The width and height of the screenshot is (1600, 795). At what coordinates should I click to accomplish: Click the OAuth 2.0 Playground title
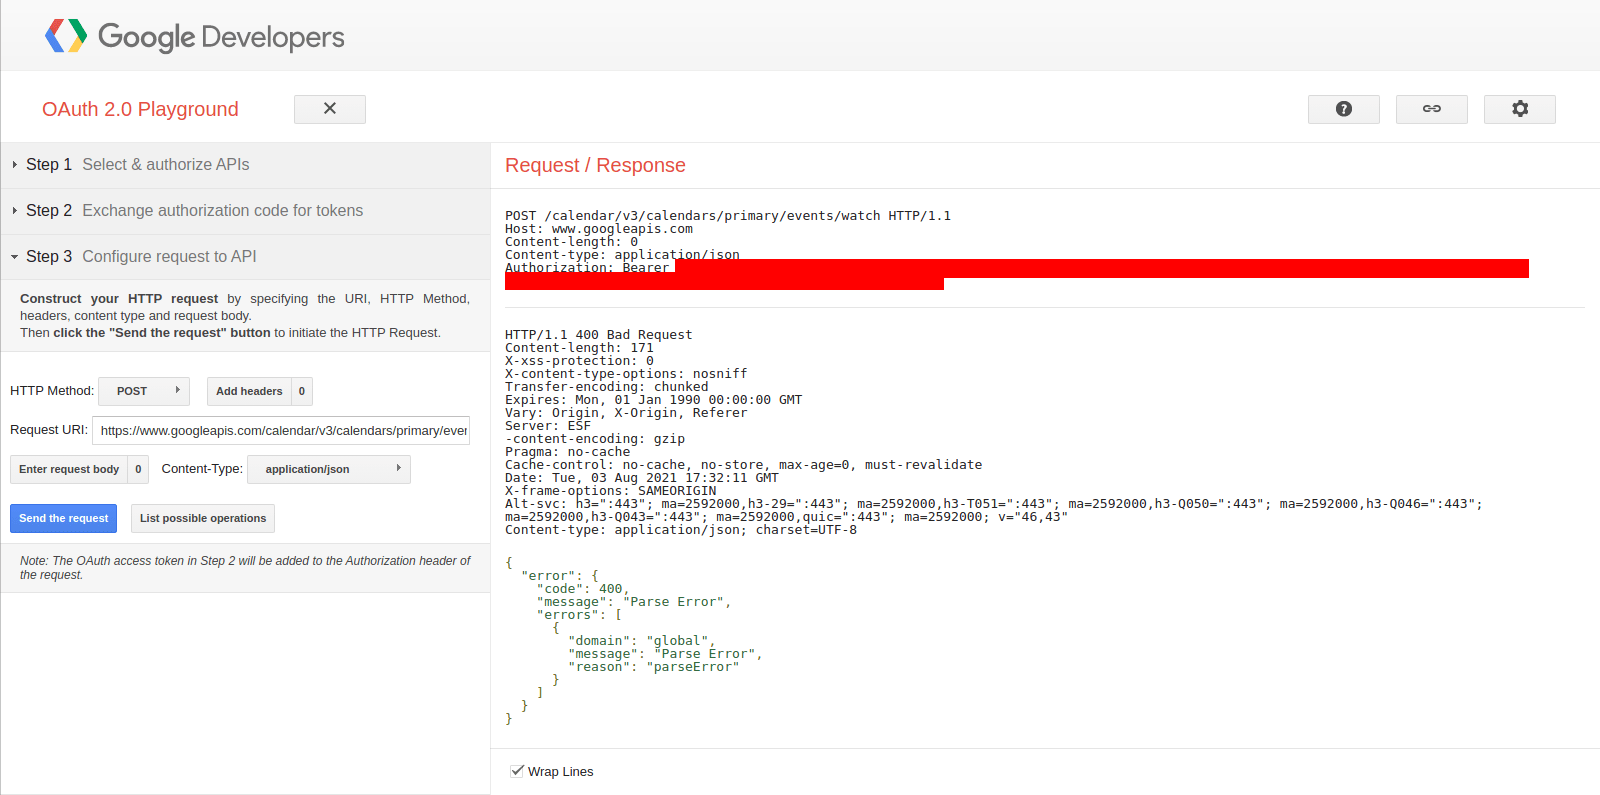click(140, 109)
